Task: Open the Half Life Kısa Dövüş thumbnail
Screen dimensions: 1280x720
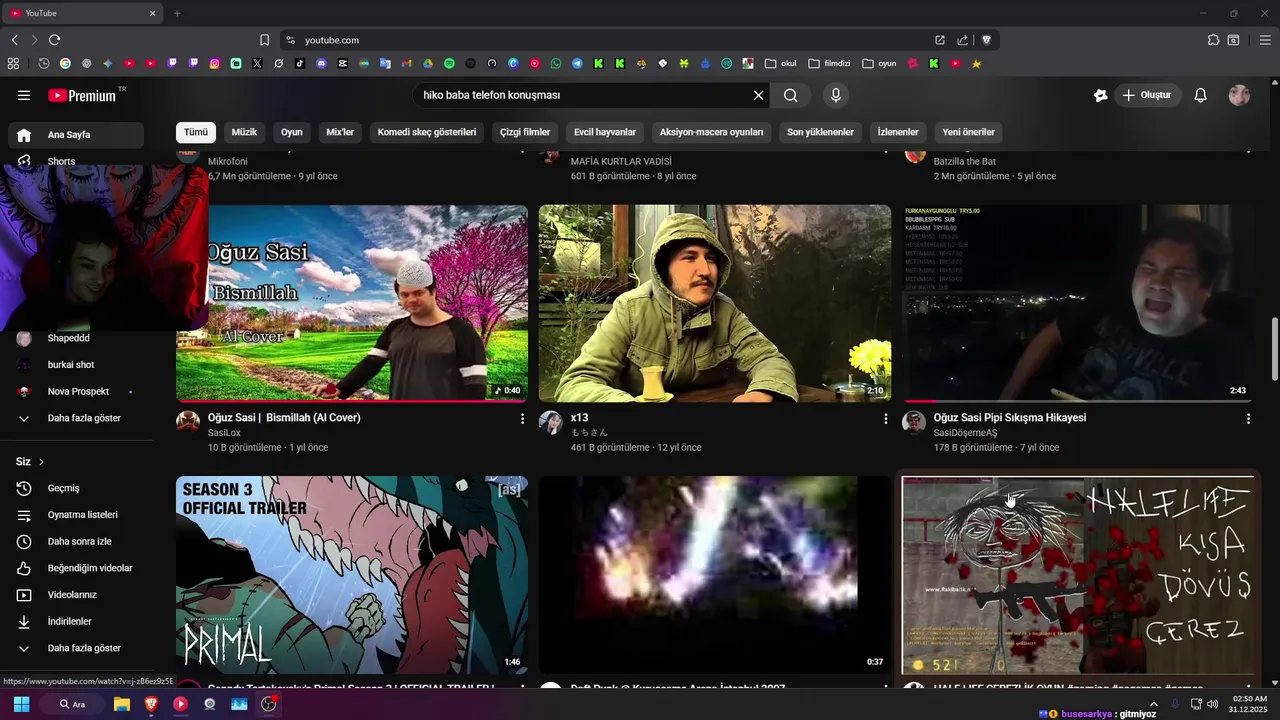Action: click(1078, 575)
